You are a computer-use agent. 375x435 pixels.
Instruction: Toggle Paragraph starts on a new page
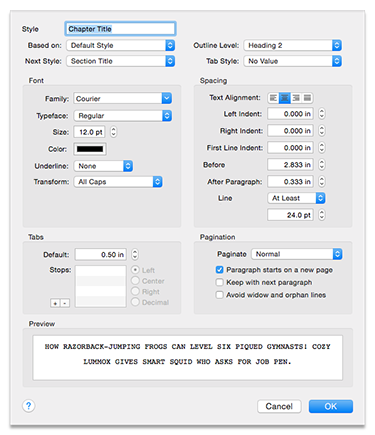point(219,270)
